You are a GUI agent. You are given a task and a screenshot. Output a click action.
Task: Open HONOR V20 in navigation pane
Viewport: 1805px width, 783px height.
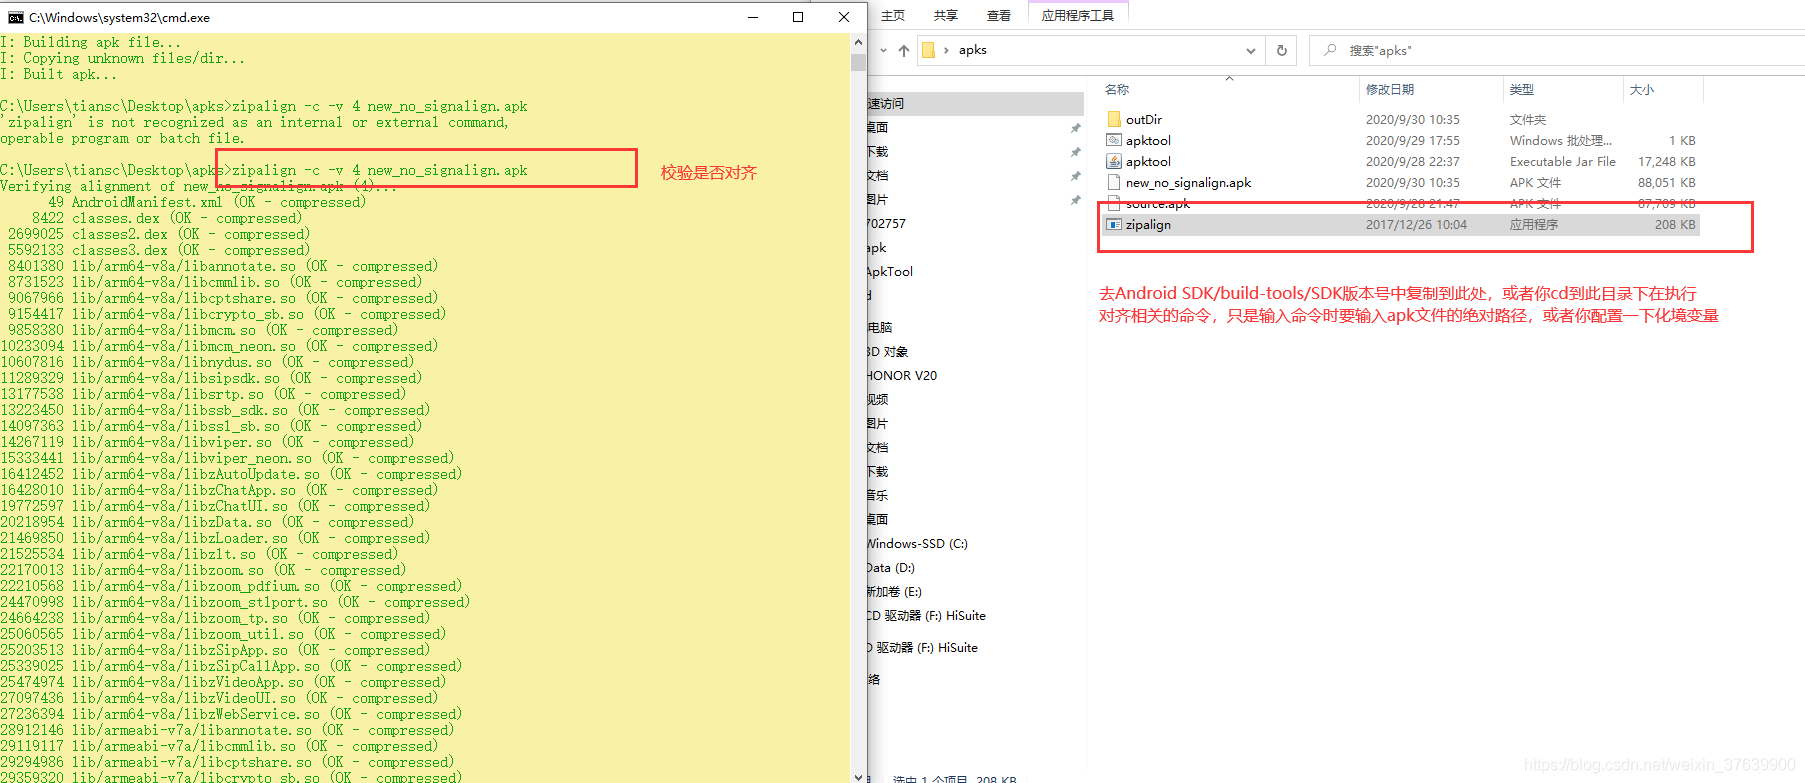pyautogui.click(x=902, y=376)
